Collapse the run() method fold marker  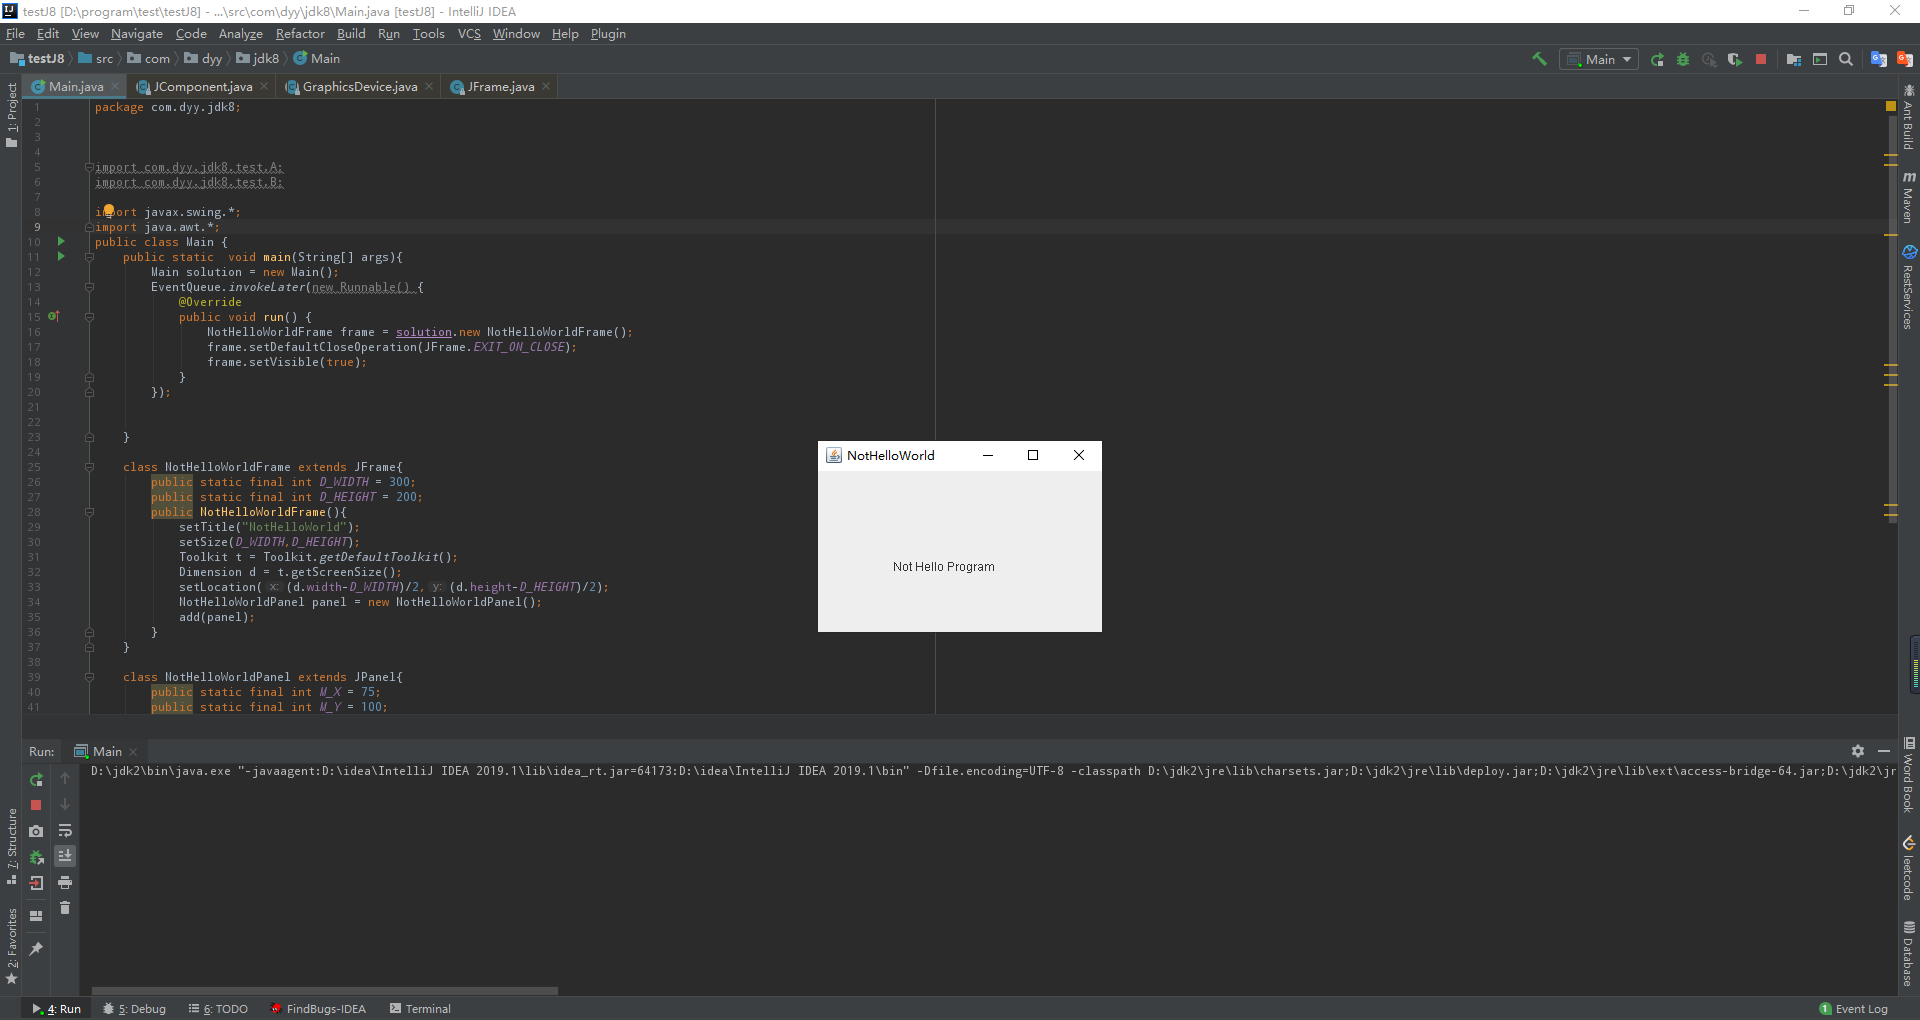[89, 317]
